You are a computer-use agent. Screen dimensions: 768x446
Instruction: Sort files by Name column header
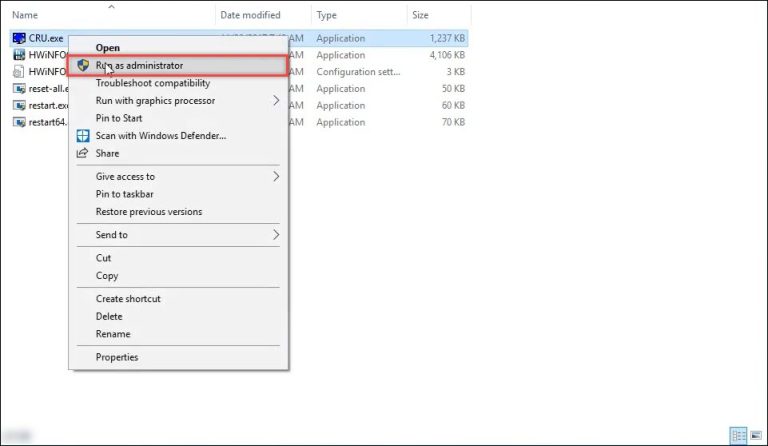coord(25,15)
